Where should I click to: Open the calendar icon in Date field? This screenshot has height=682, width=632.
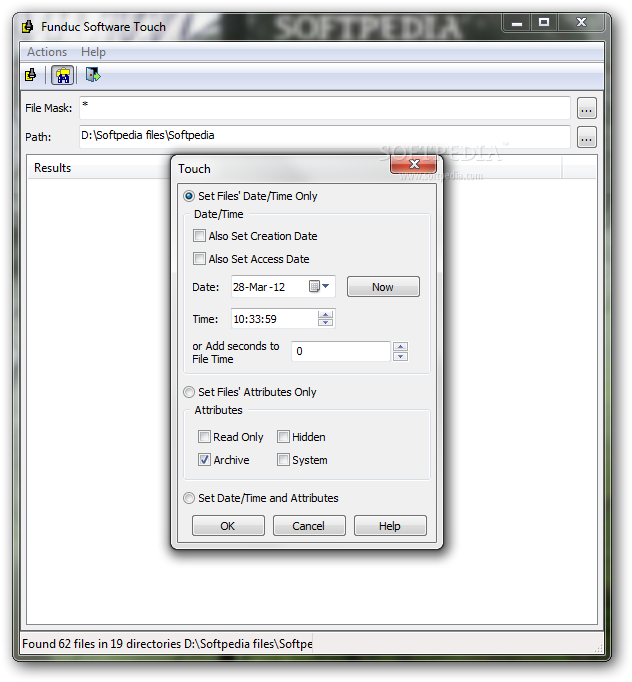319,286
